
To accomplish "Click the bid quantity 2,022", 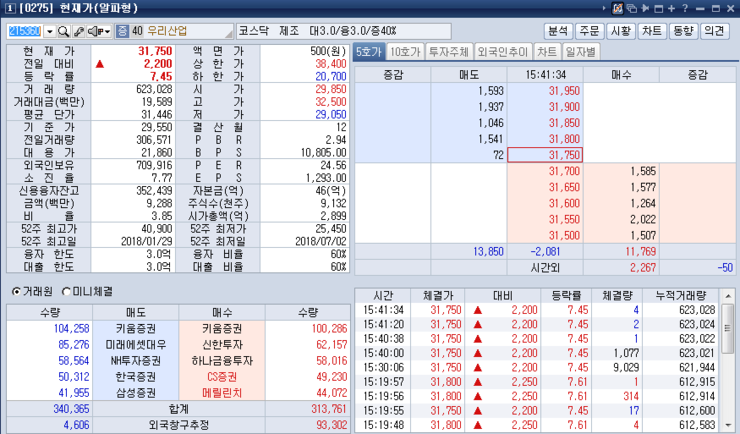I will [x=643, y=219].
